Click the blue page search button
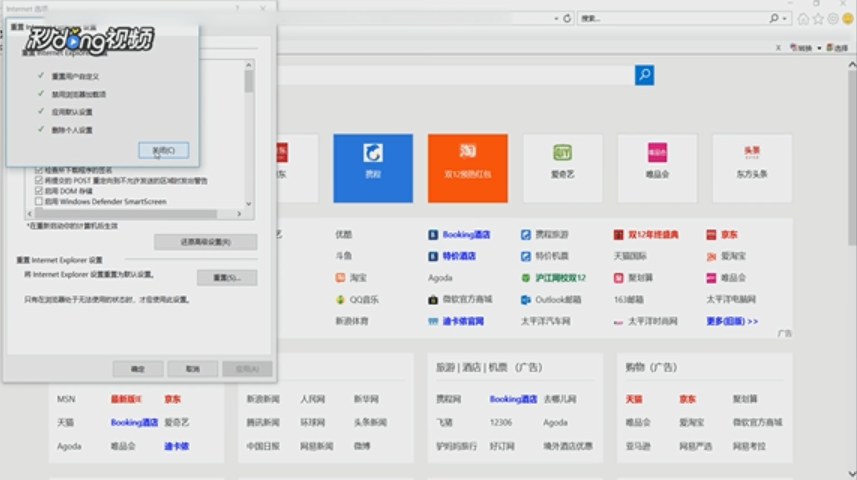The height and width of the screenshot is (480, 857). [x=644, y=75]
